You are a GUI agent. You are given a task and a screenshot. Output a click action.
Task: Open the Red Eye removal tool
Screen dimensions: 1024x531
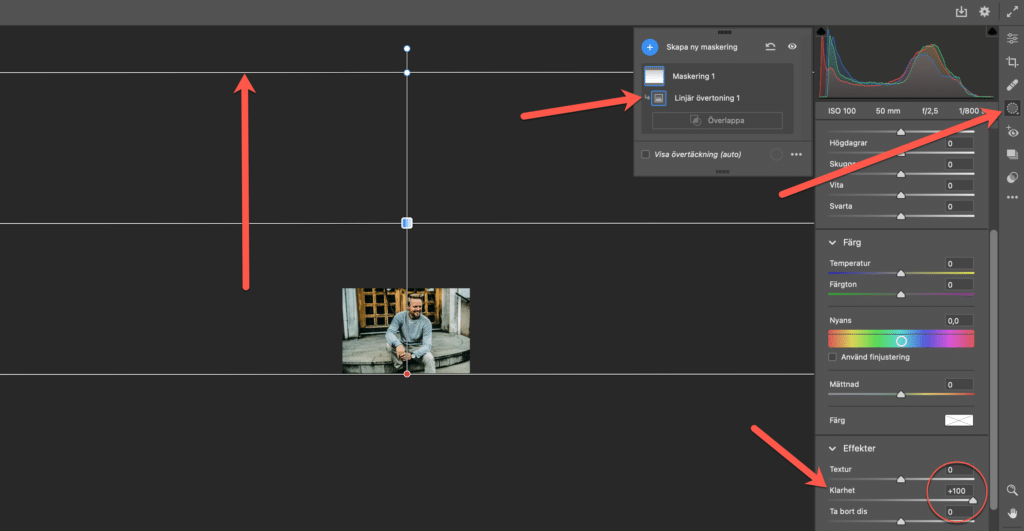[x=1011, y=132]
